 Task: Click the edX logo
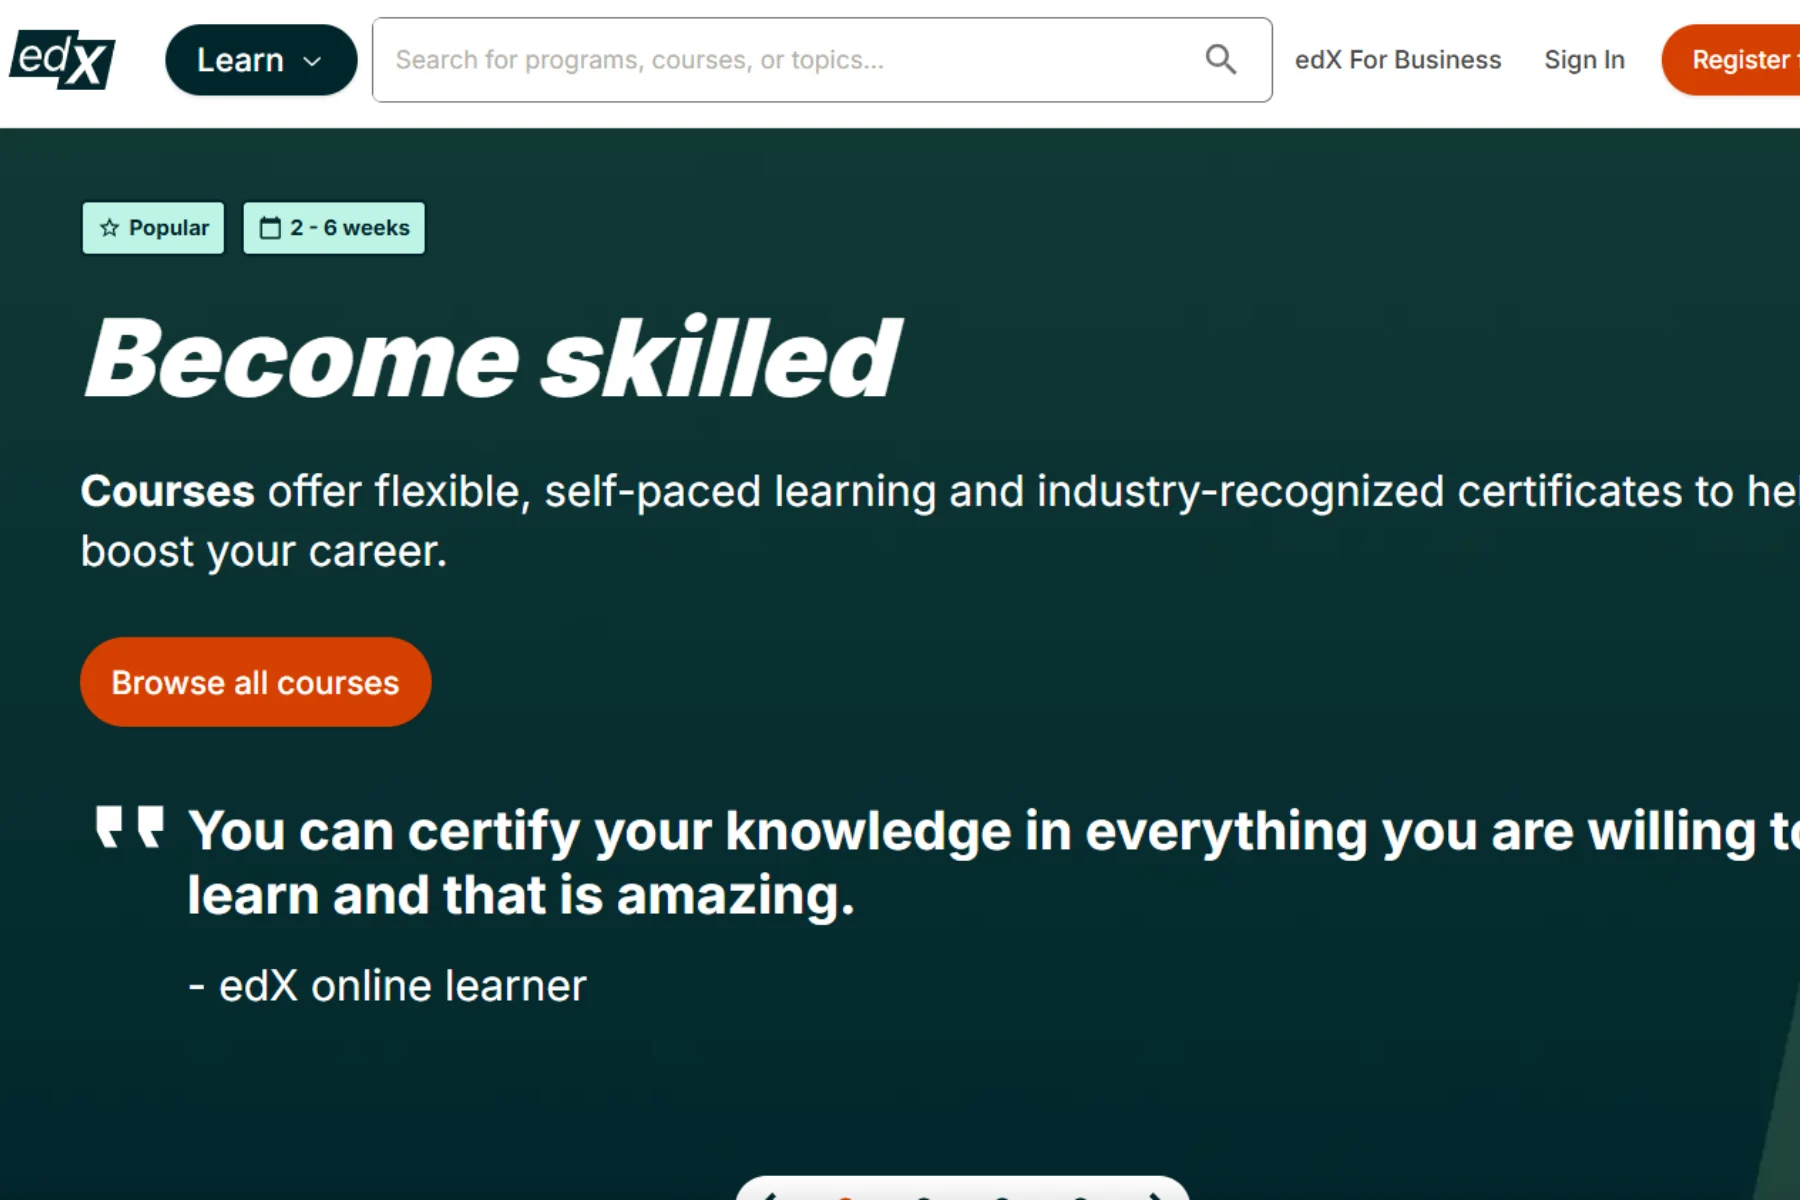[x=60, y=60]
